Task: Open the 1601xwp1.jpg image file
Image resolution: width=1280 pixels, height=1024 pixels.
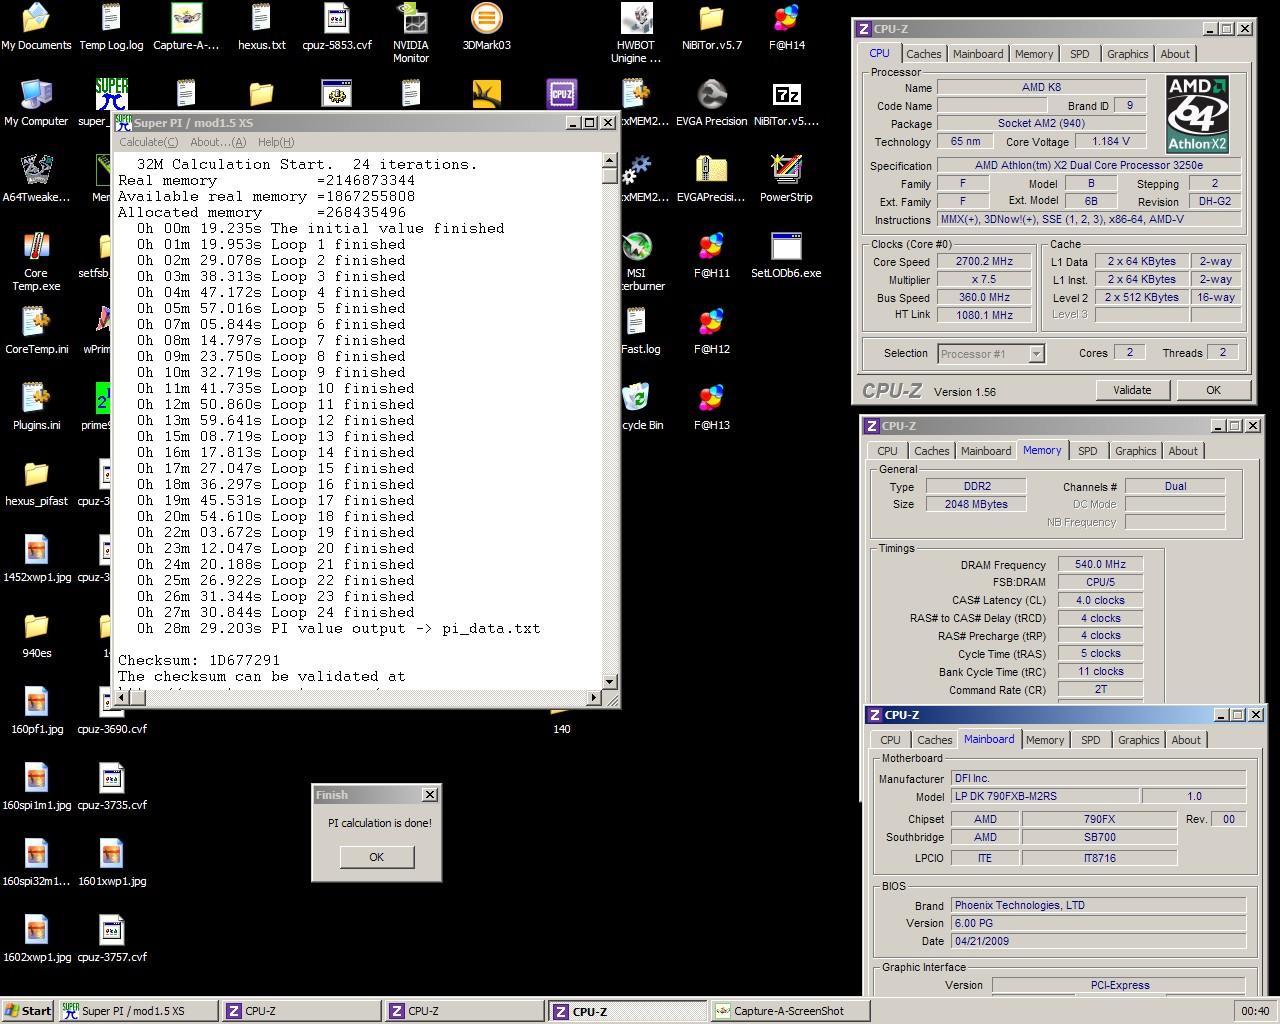Action: tap(111, 863)
